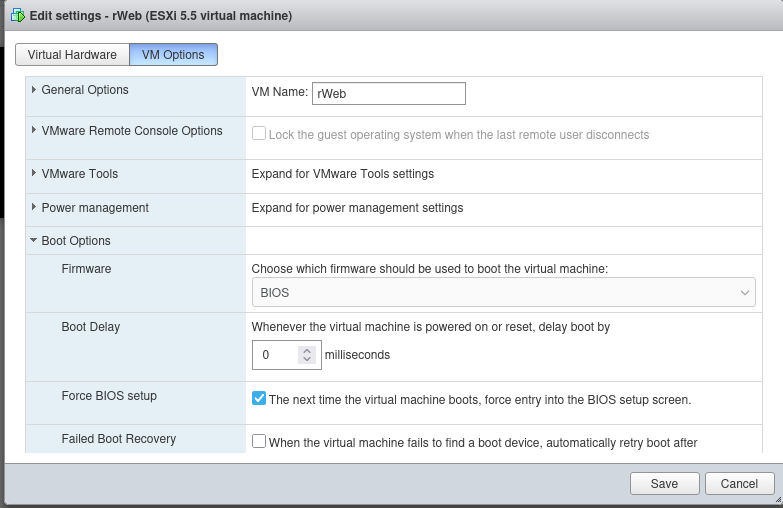Uncheck the Force BIOS setup checkbox
783x508 pixels.
[x=259, y=398]
